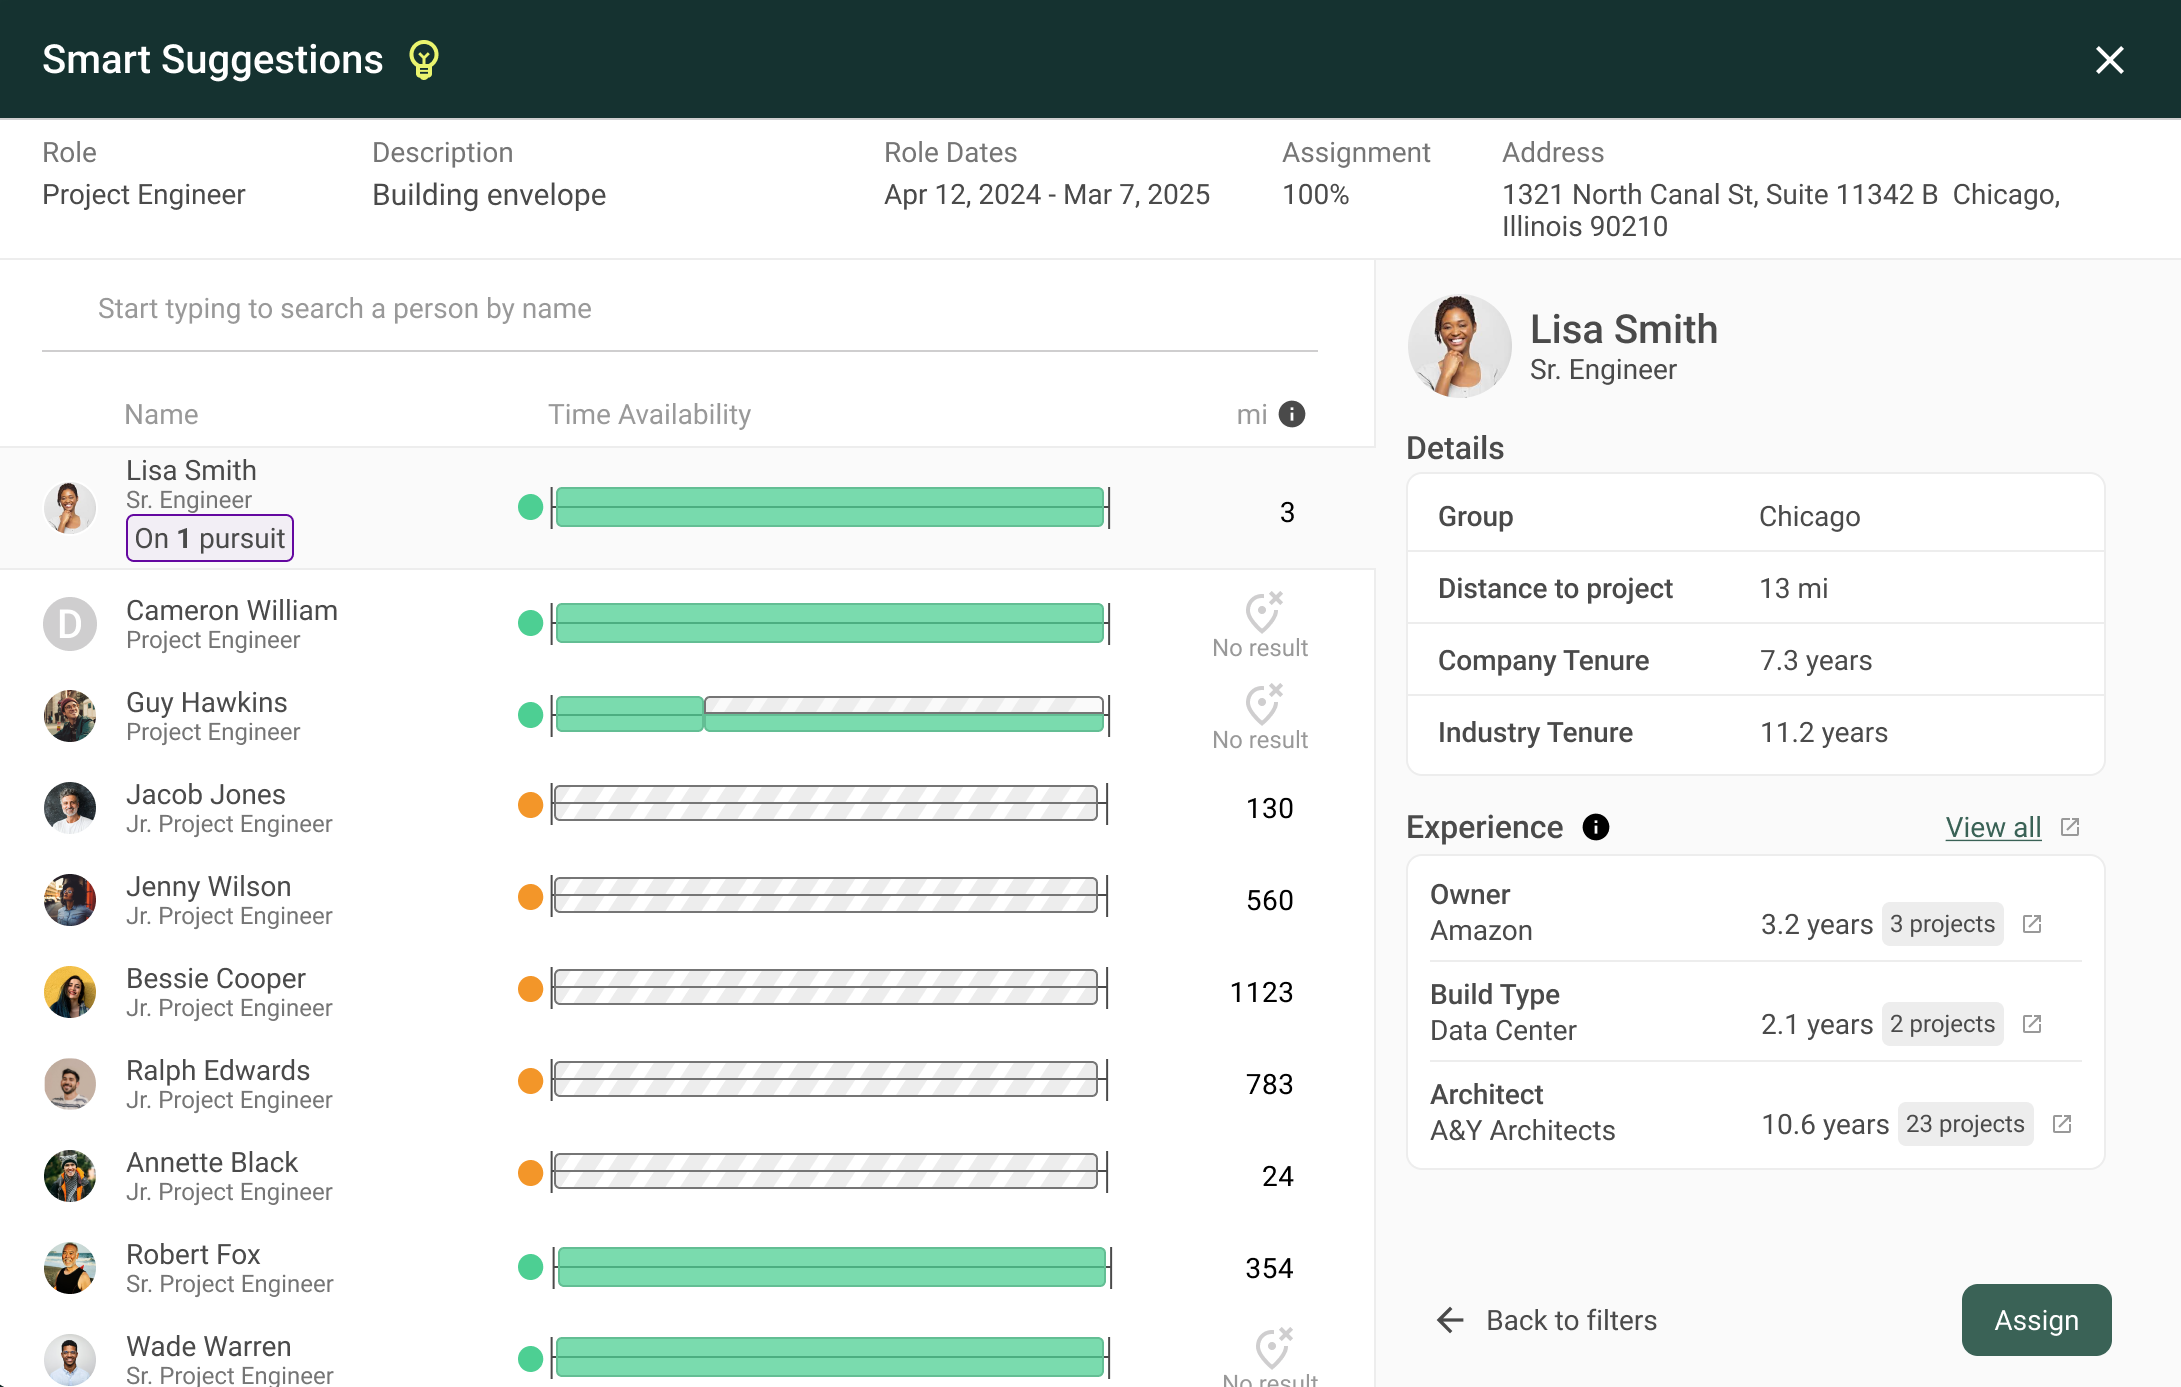Viewport: 2181px width, 1387px height.
Task: Click the On 1 pursuit badge
Action: pyautogui.click(x=210, y=538)
